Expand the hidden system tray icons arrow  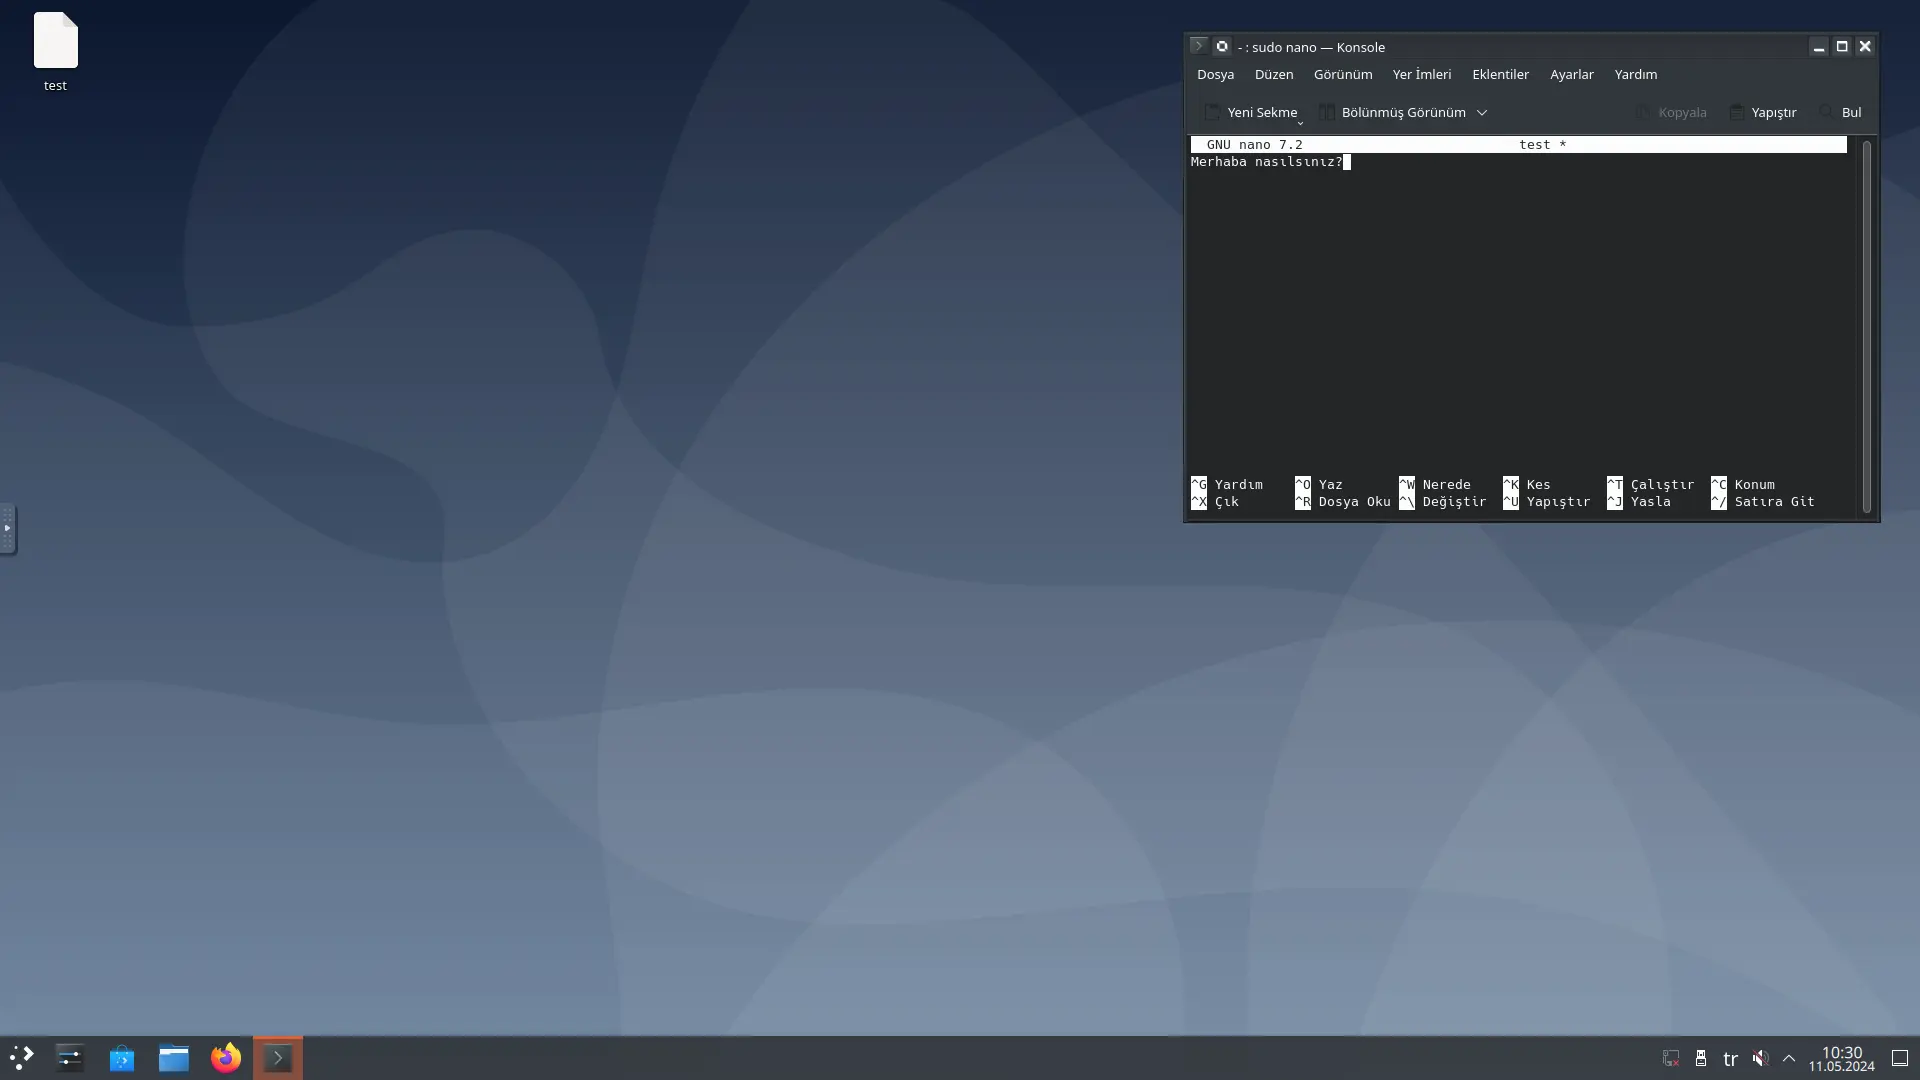[x=1789, y=1058]
